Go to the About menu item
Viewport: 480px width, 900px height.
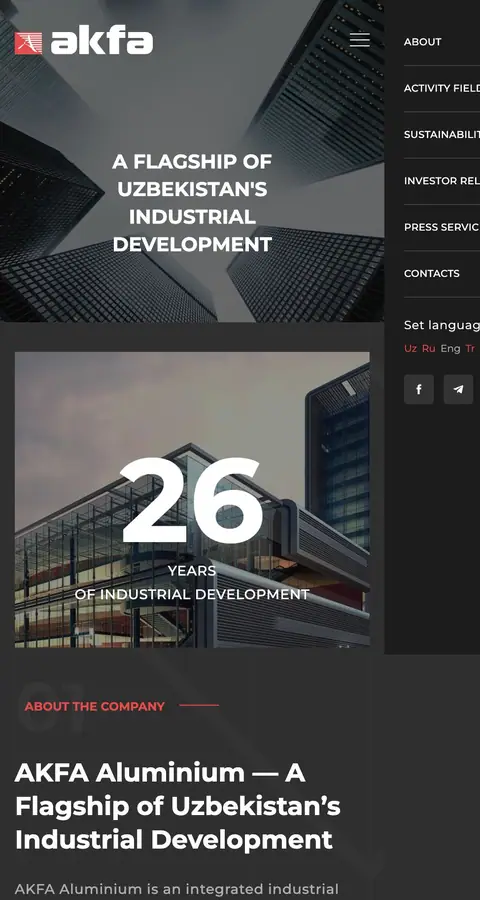423,42
